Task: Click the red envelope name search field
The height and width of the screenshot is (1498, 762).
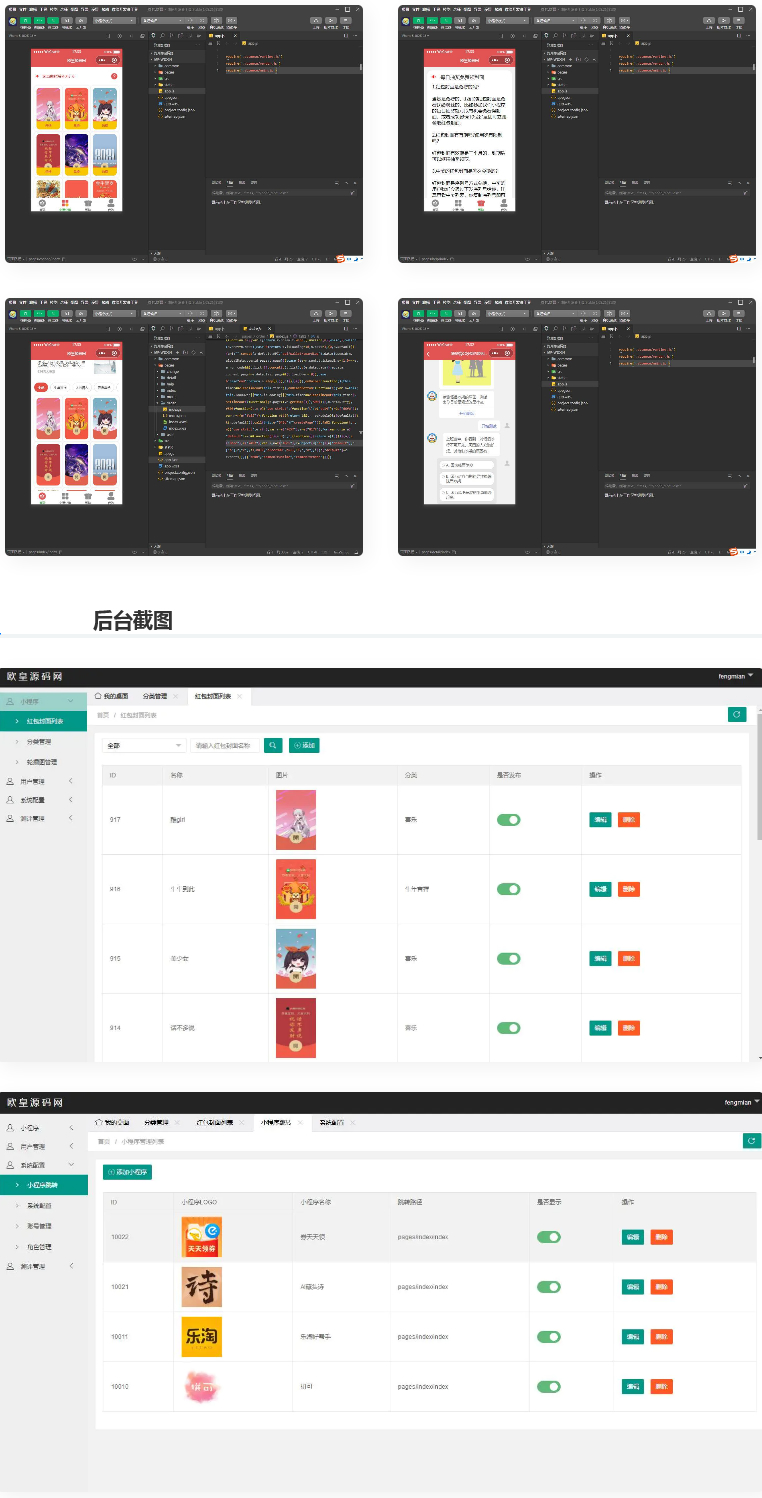Action: [x=224, y=745]
